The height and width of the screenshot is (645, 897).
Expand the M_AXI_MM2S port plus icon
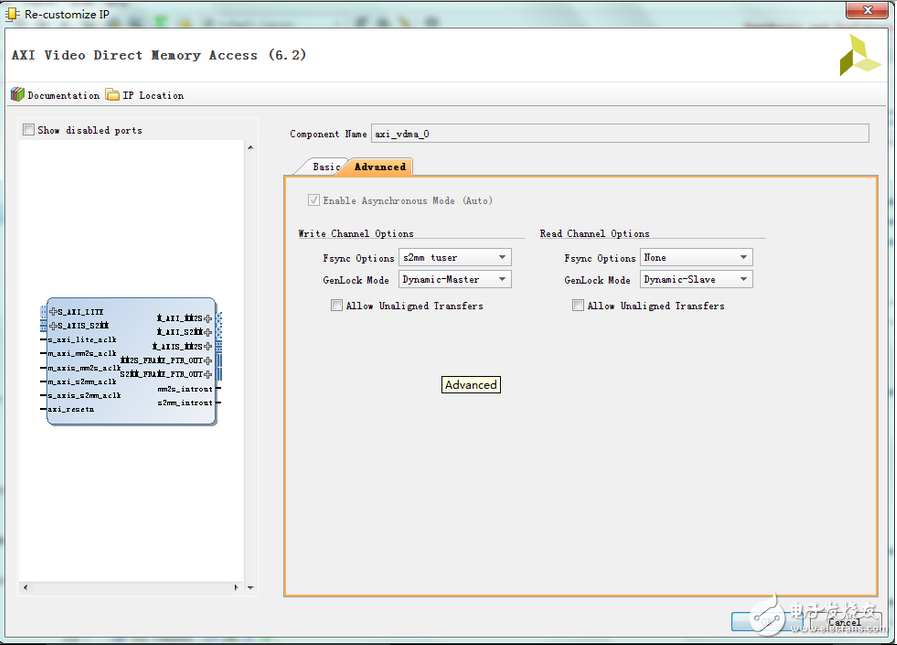click(x=208, y=318)
